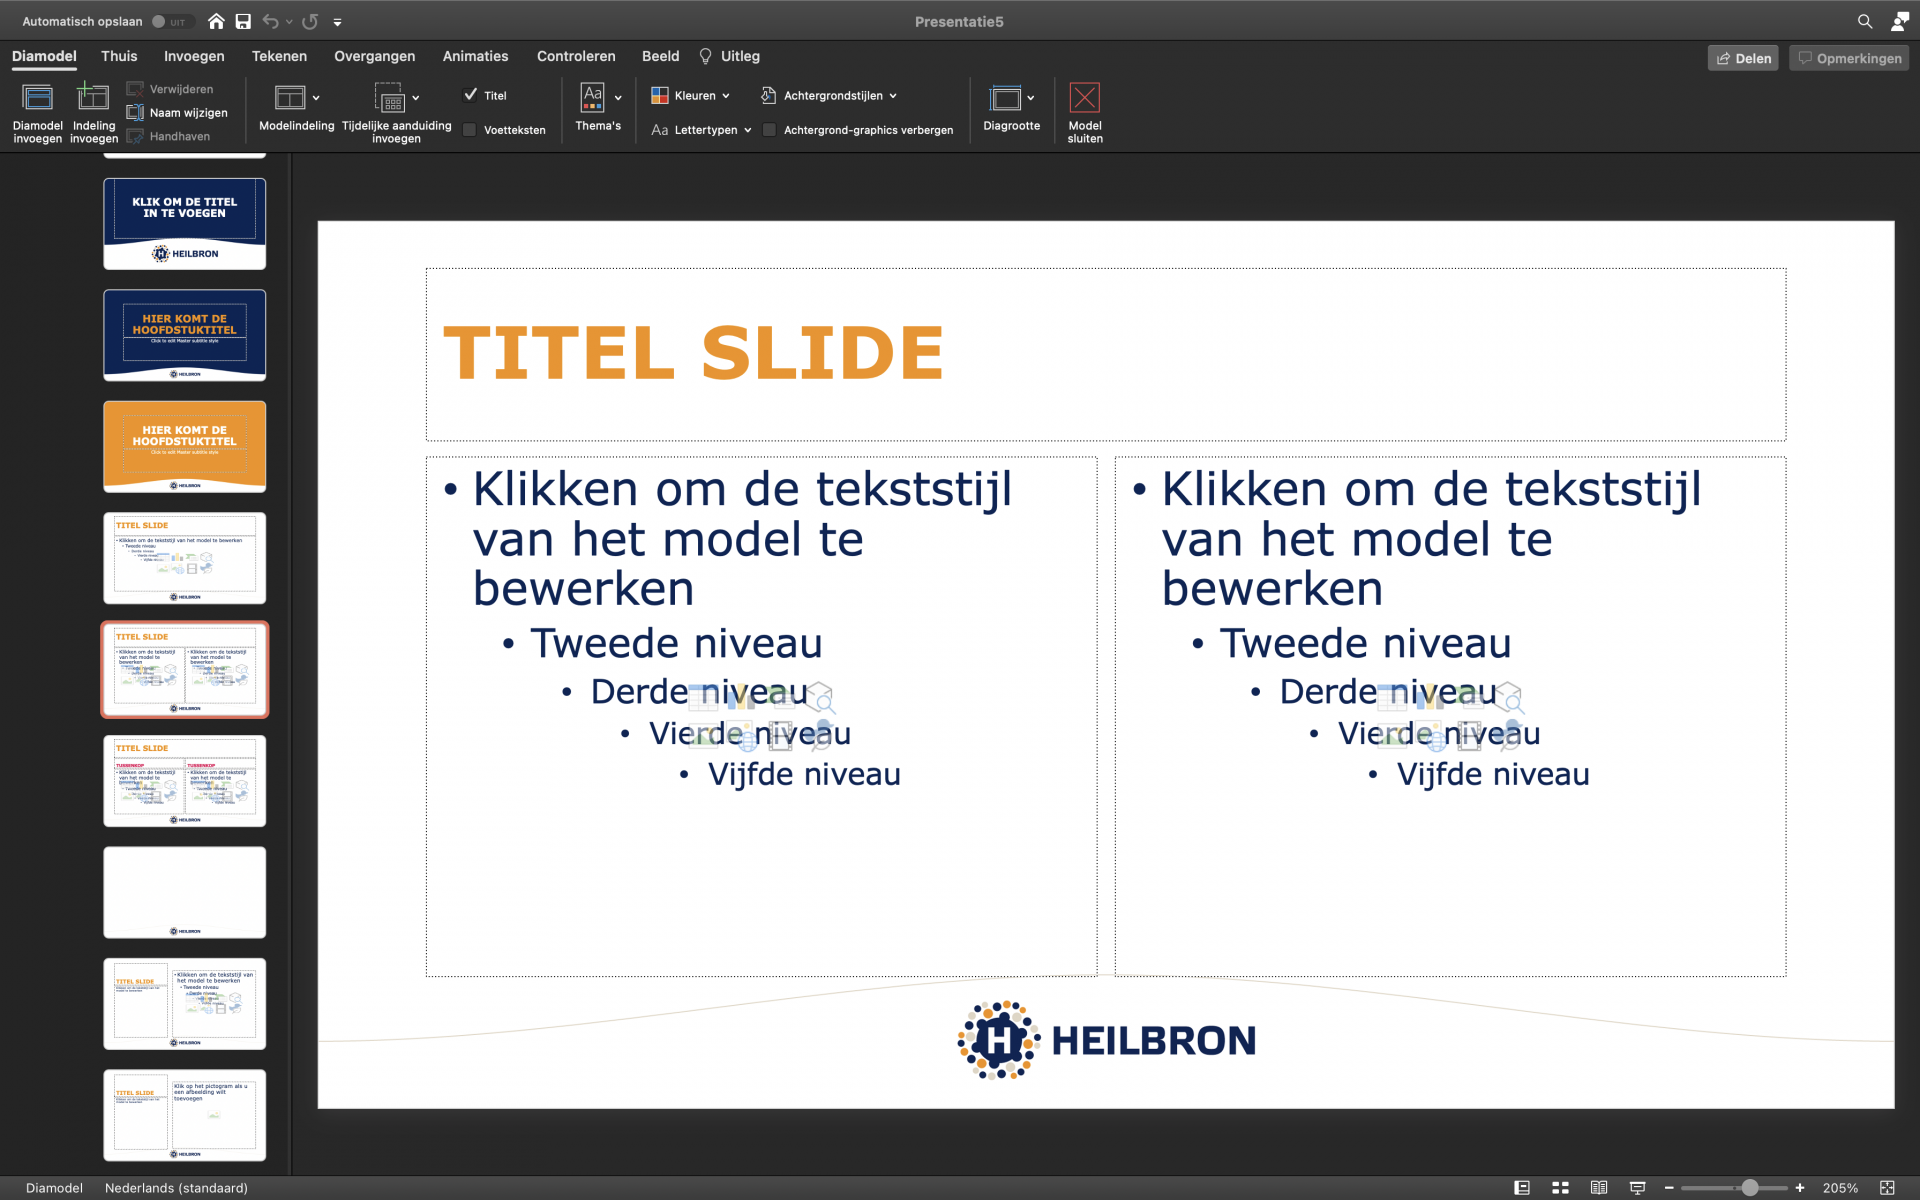Click the zoom slider handle
Viewport: 1920px width, 1200px height.
tap(1749, 1188)
